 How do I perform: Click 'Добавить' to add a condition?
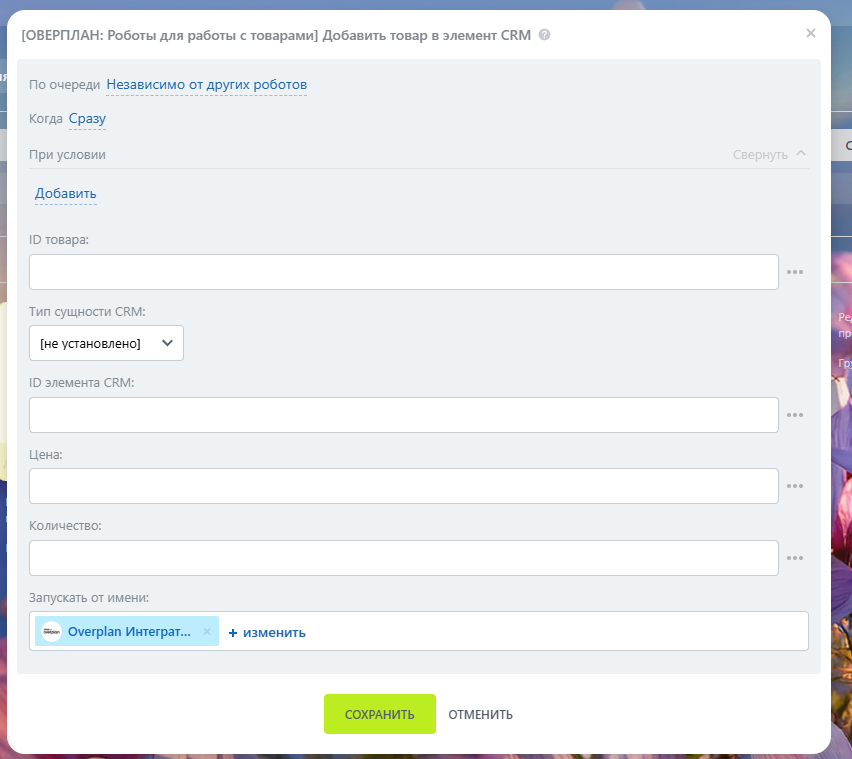click(66, 194)
